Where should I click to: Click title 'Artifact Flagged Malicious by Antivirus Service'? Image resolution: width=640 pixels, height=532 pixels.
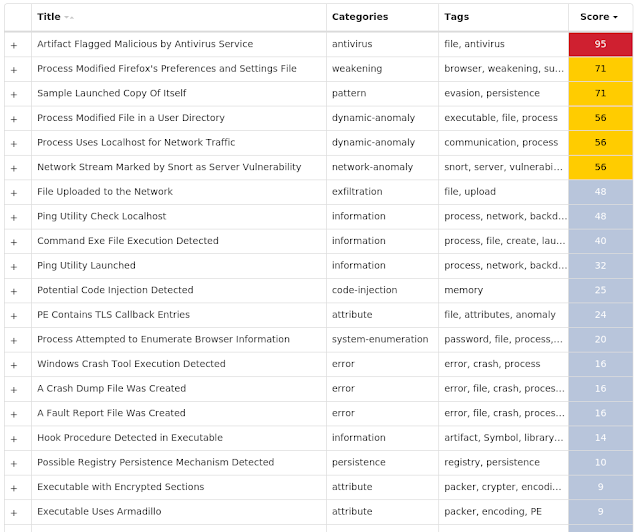click(145, 44)
